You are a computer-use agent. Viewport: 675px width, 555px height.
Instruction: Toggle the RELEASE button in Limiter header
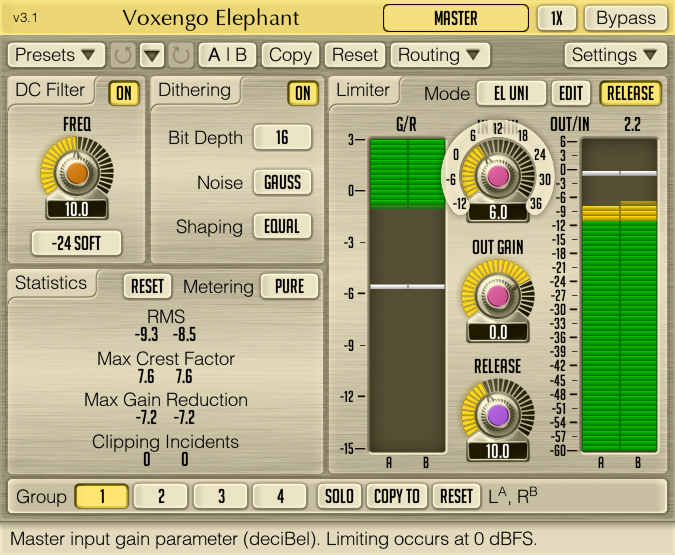tap(631, 93)
